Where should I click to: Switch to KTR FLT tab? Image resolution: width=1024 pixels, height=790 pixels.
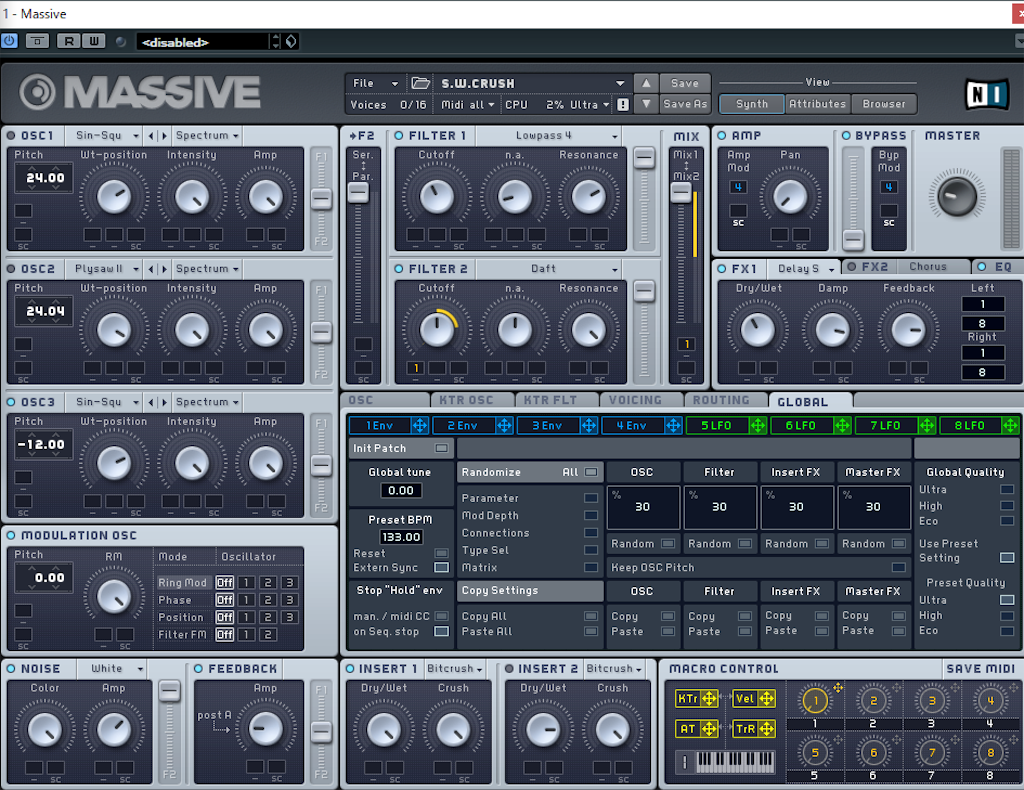coord(557,400)
